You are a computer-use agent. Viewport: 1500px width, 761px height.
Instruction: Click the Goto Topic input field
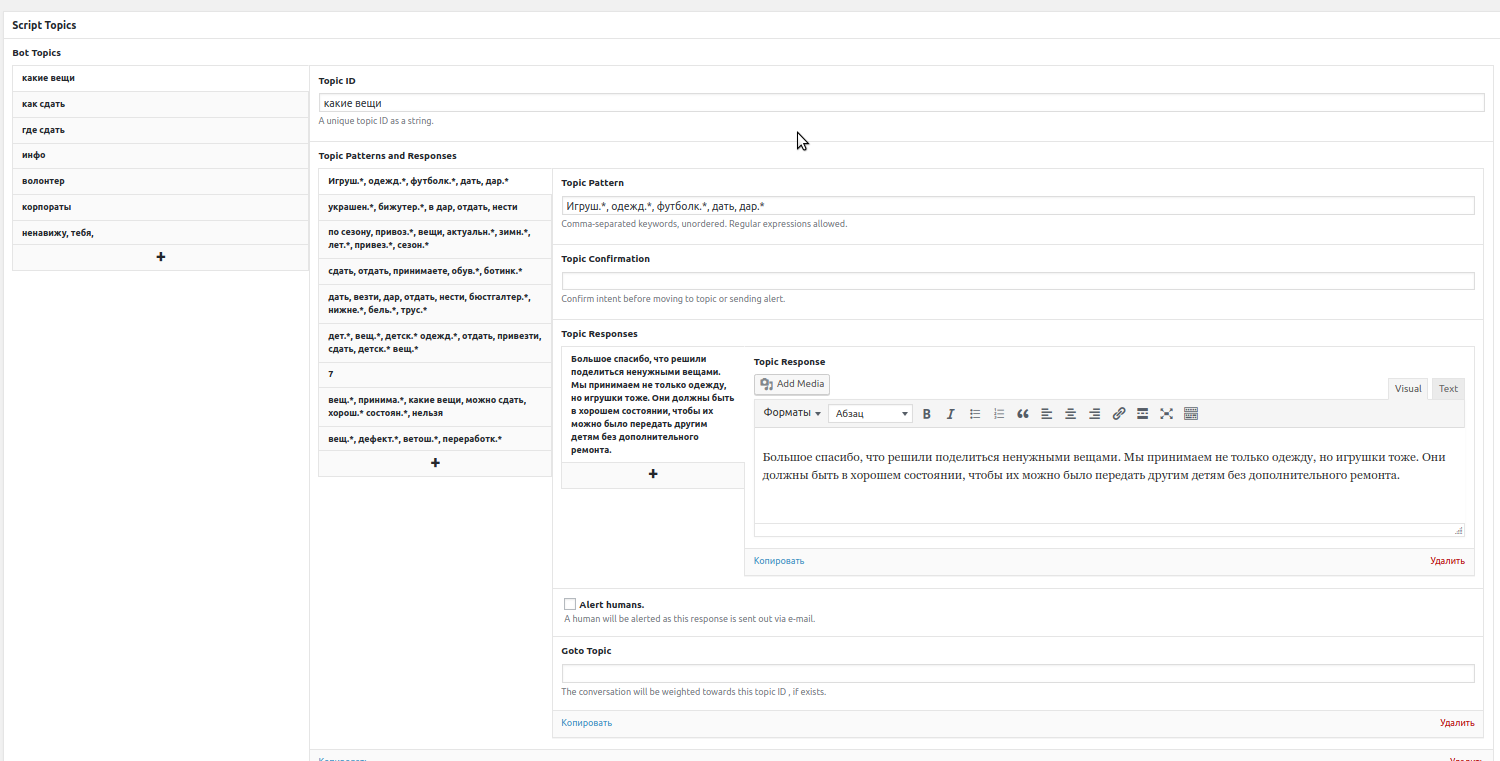coord(1018,673)
